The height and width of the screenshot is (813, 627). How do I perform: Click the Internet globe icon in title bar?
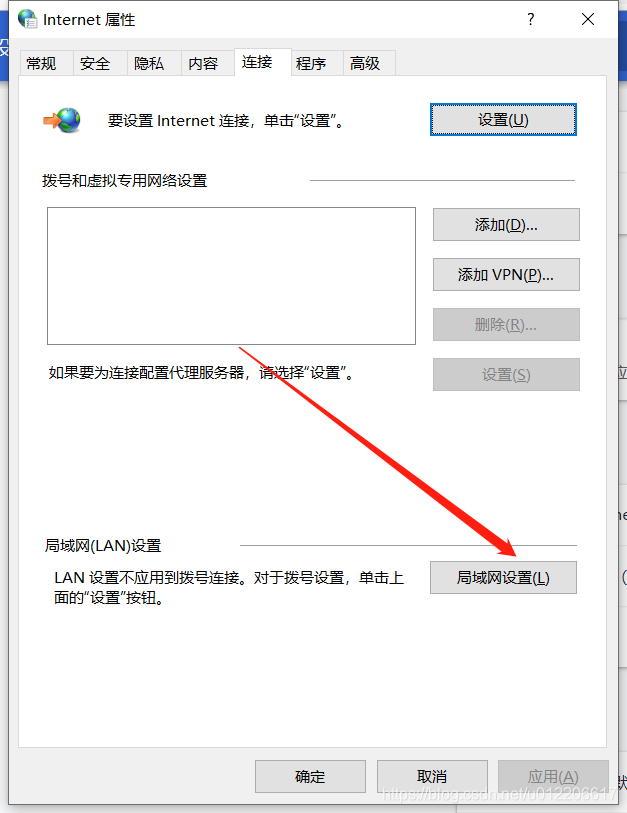coord(27,19)
